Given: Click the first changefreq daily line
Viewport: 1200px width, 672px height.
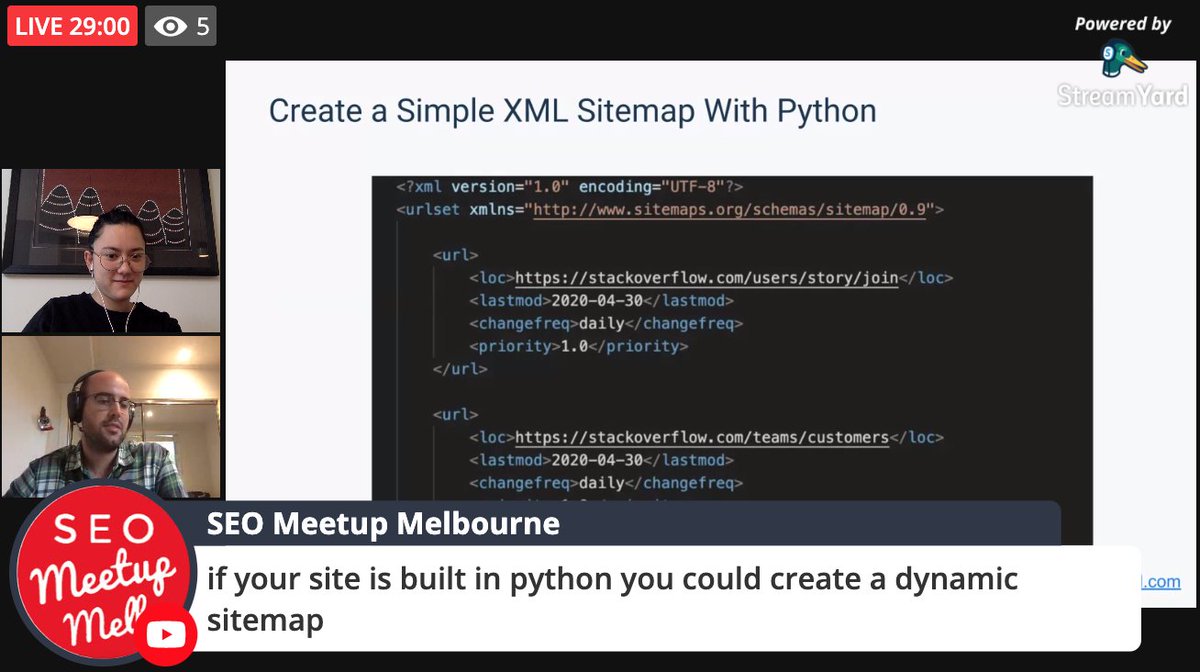Looking at the screenshot, I should pos(605,323).
